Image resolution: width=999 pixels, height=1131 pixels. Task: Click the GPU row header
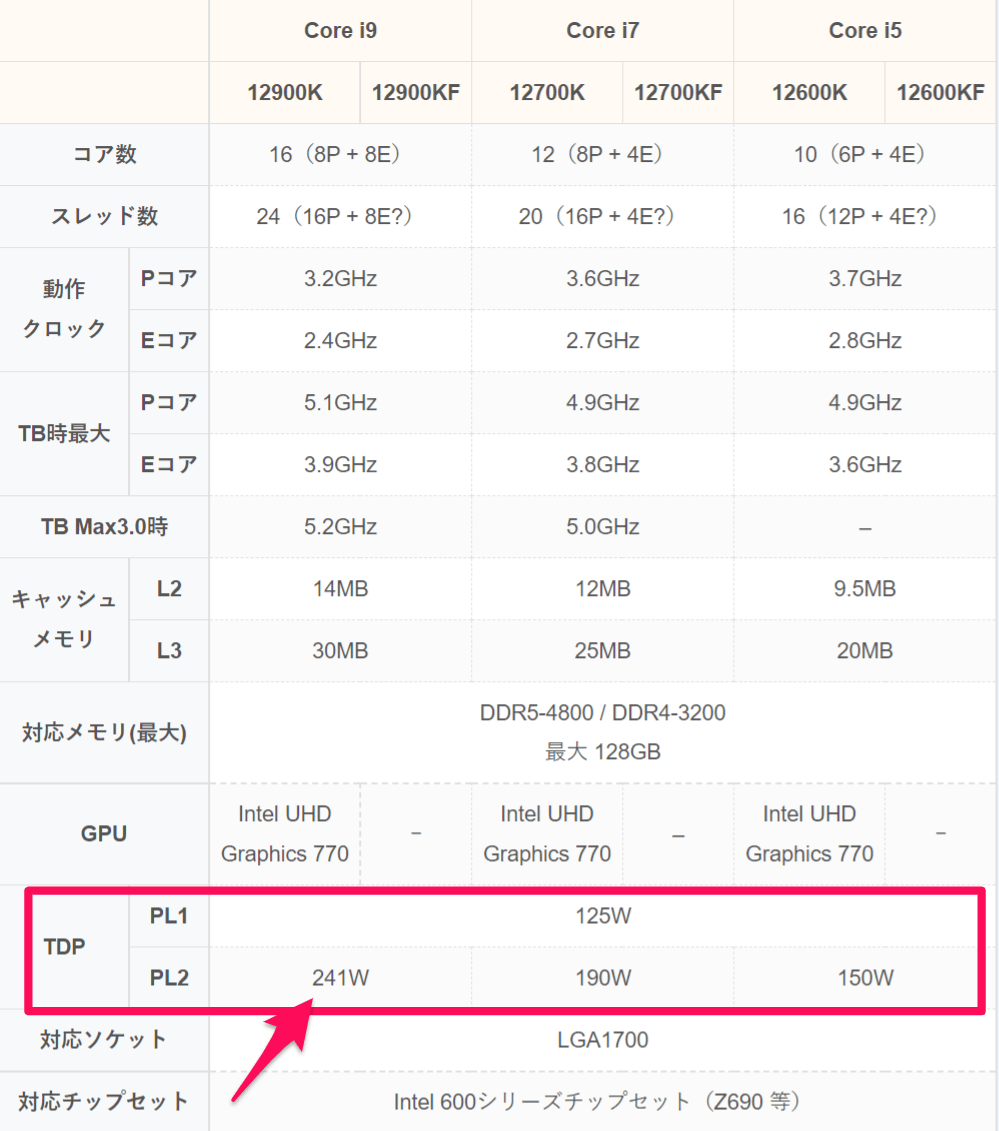click(105, 834)
